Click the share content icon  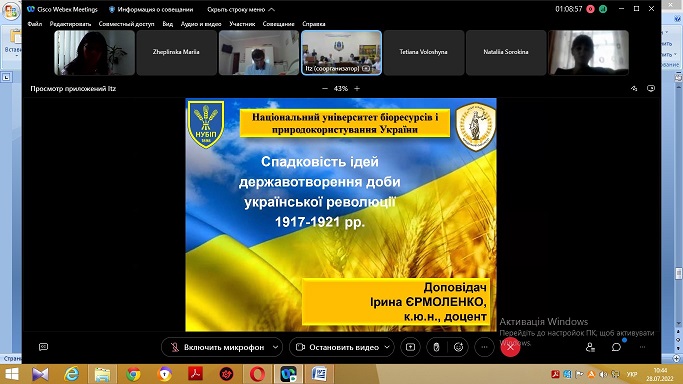tap(410, 347)
